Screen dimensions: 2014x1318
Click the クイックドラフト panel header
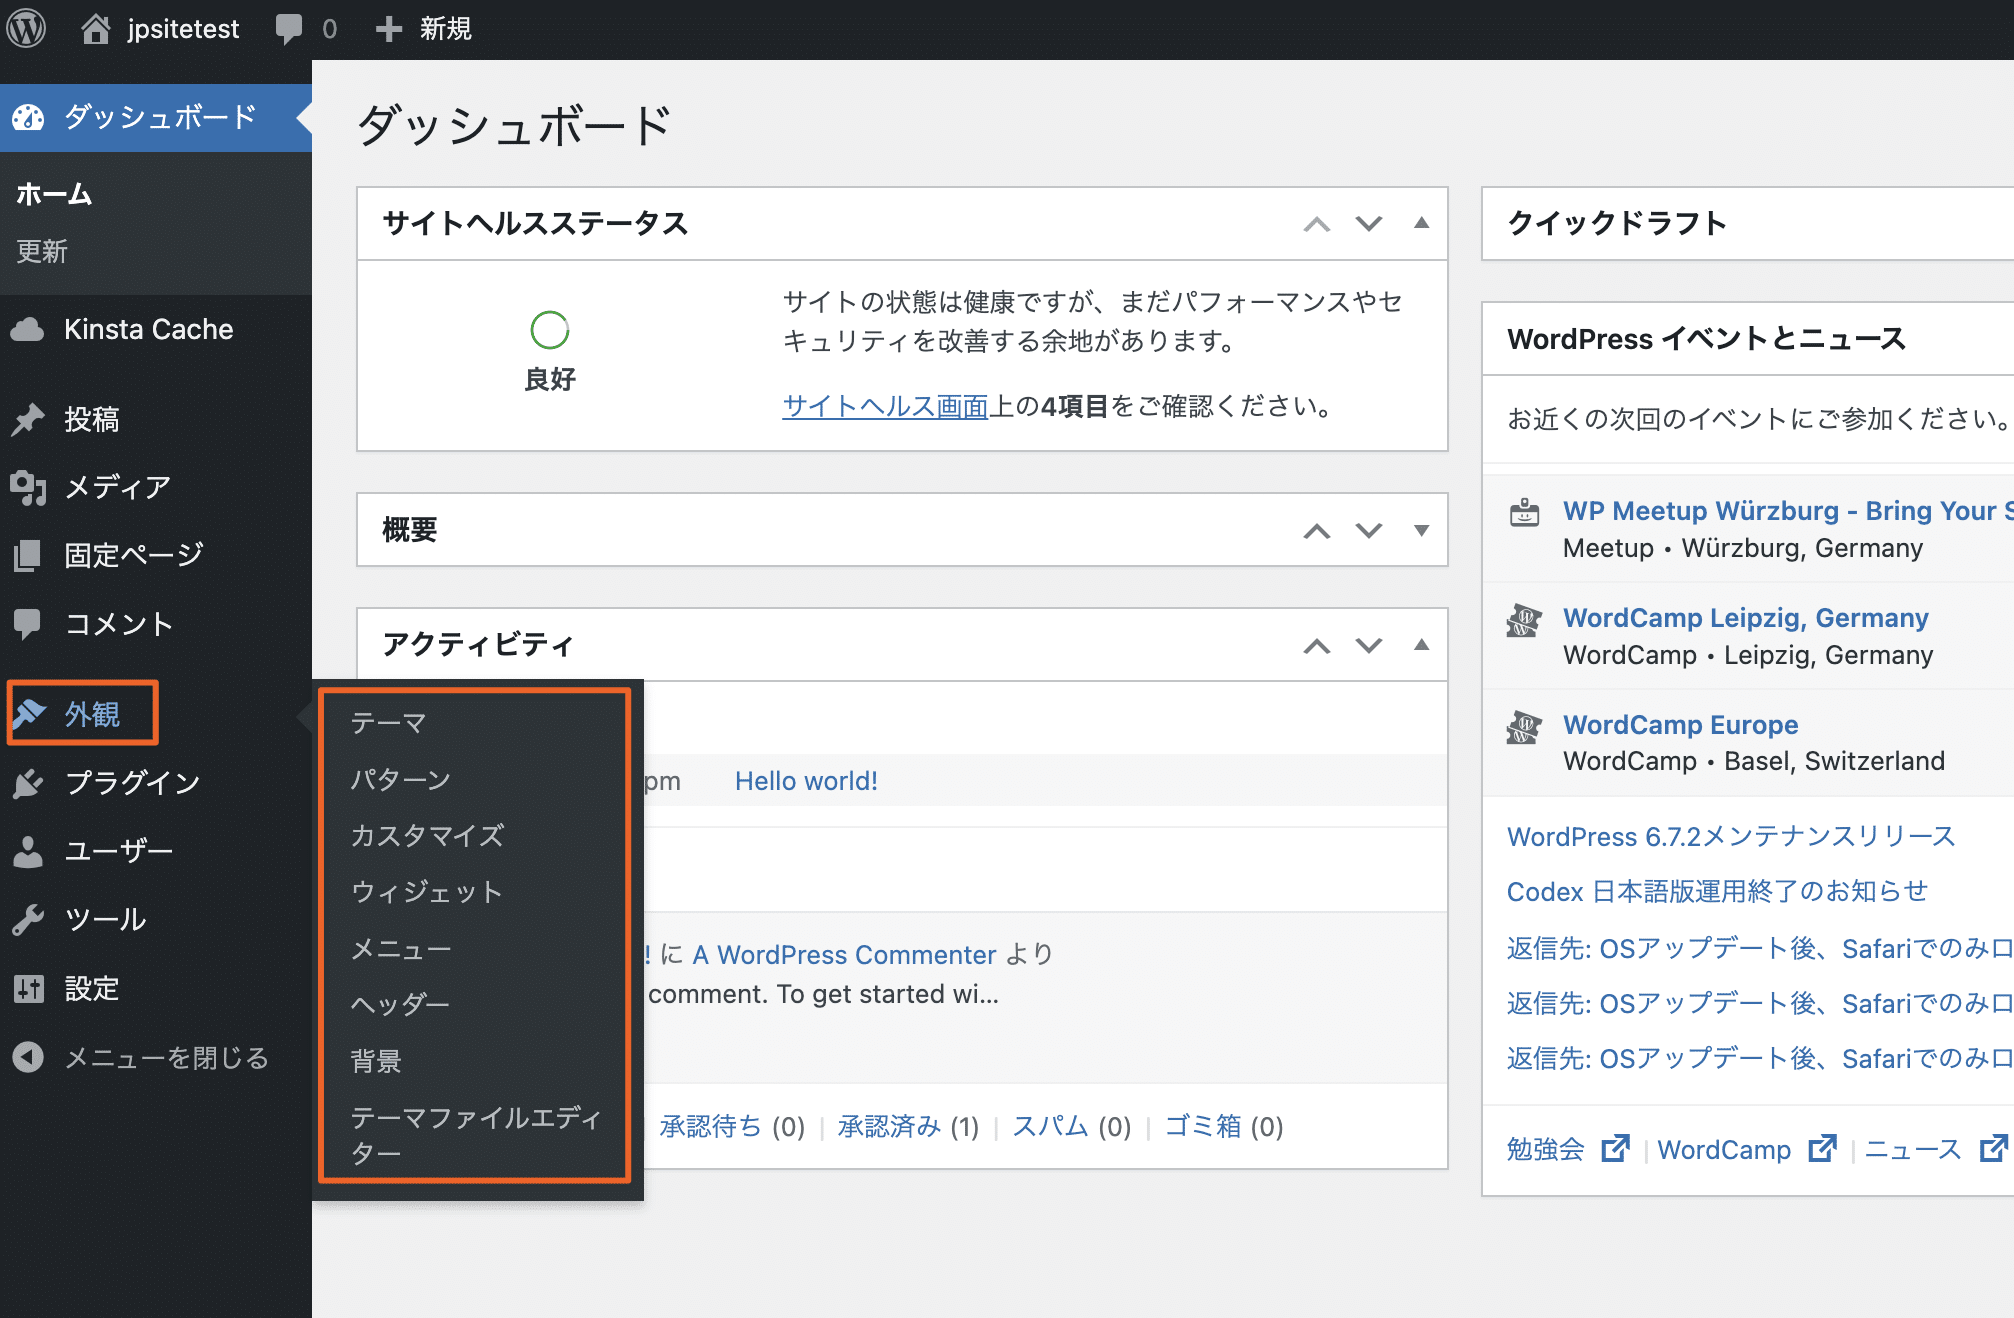click(1748, 223)
